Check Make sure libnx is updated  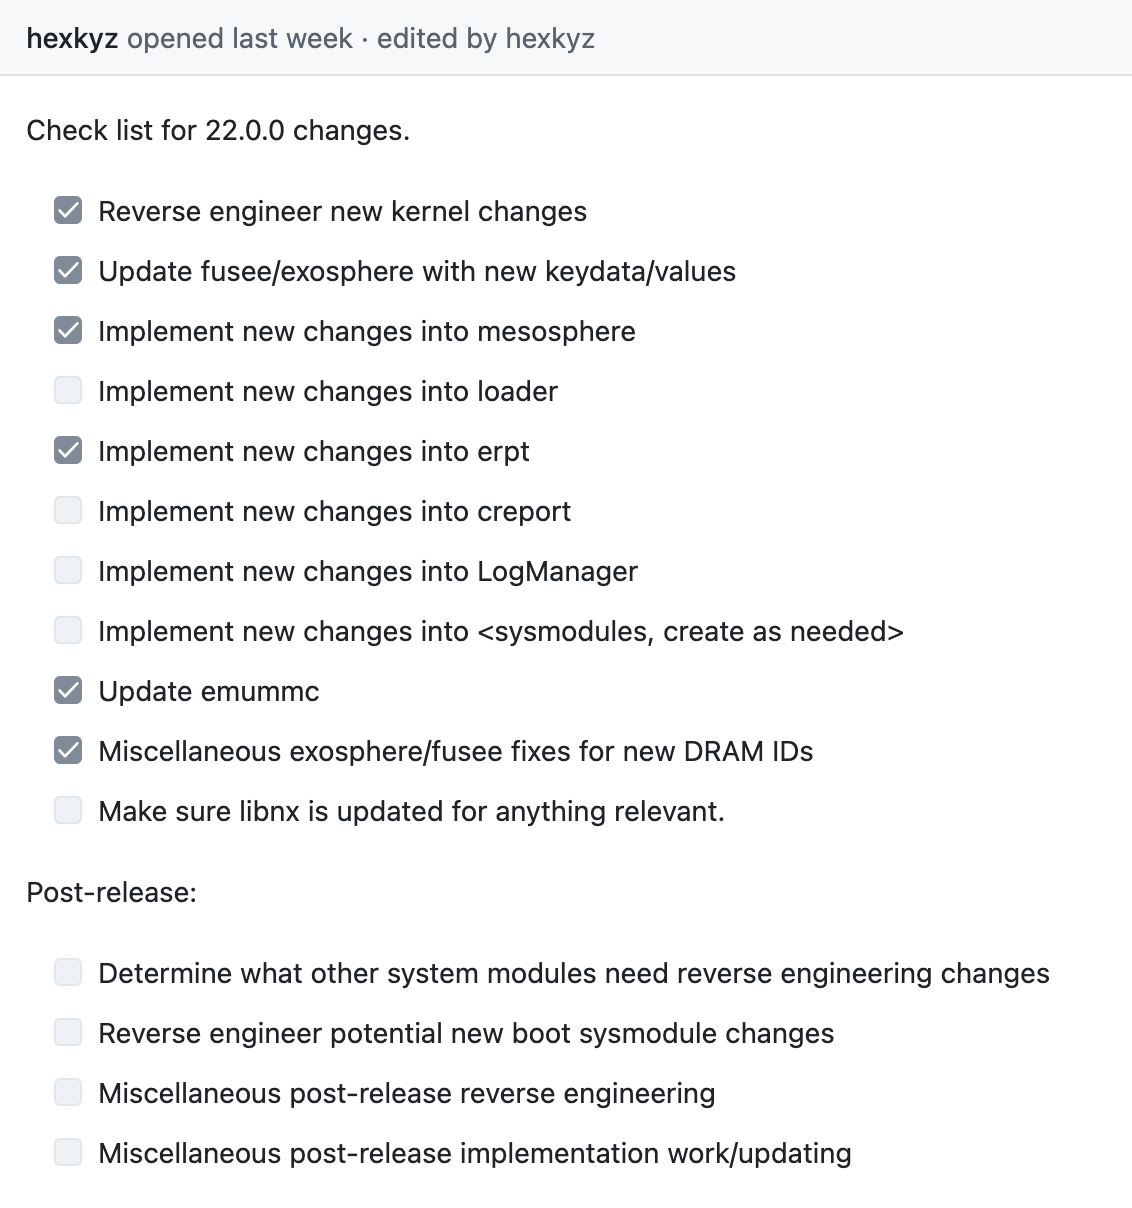(x=68, y=811)
